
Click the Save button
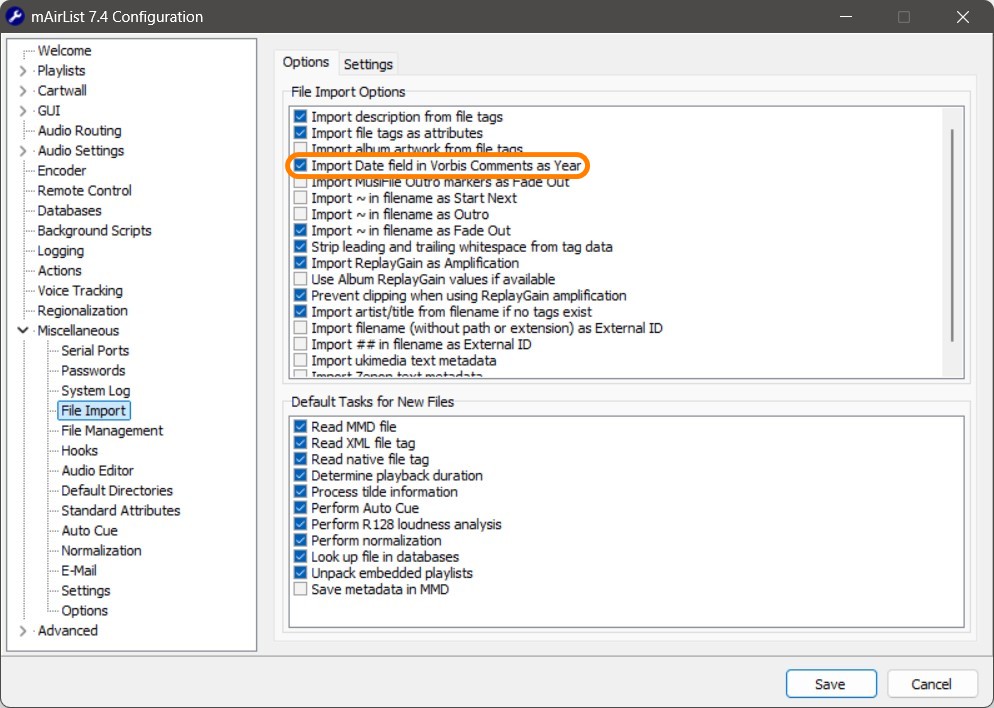coord(831,684)
